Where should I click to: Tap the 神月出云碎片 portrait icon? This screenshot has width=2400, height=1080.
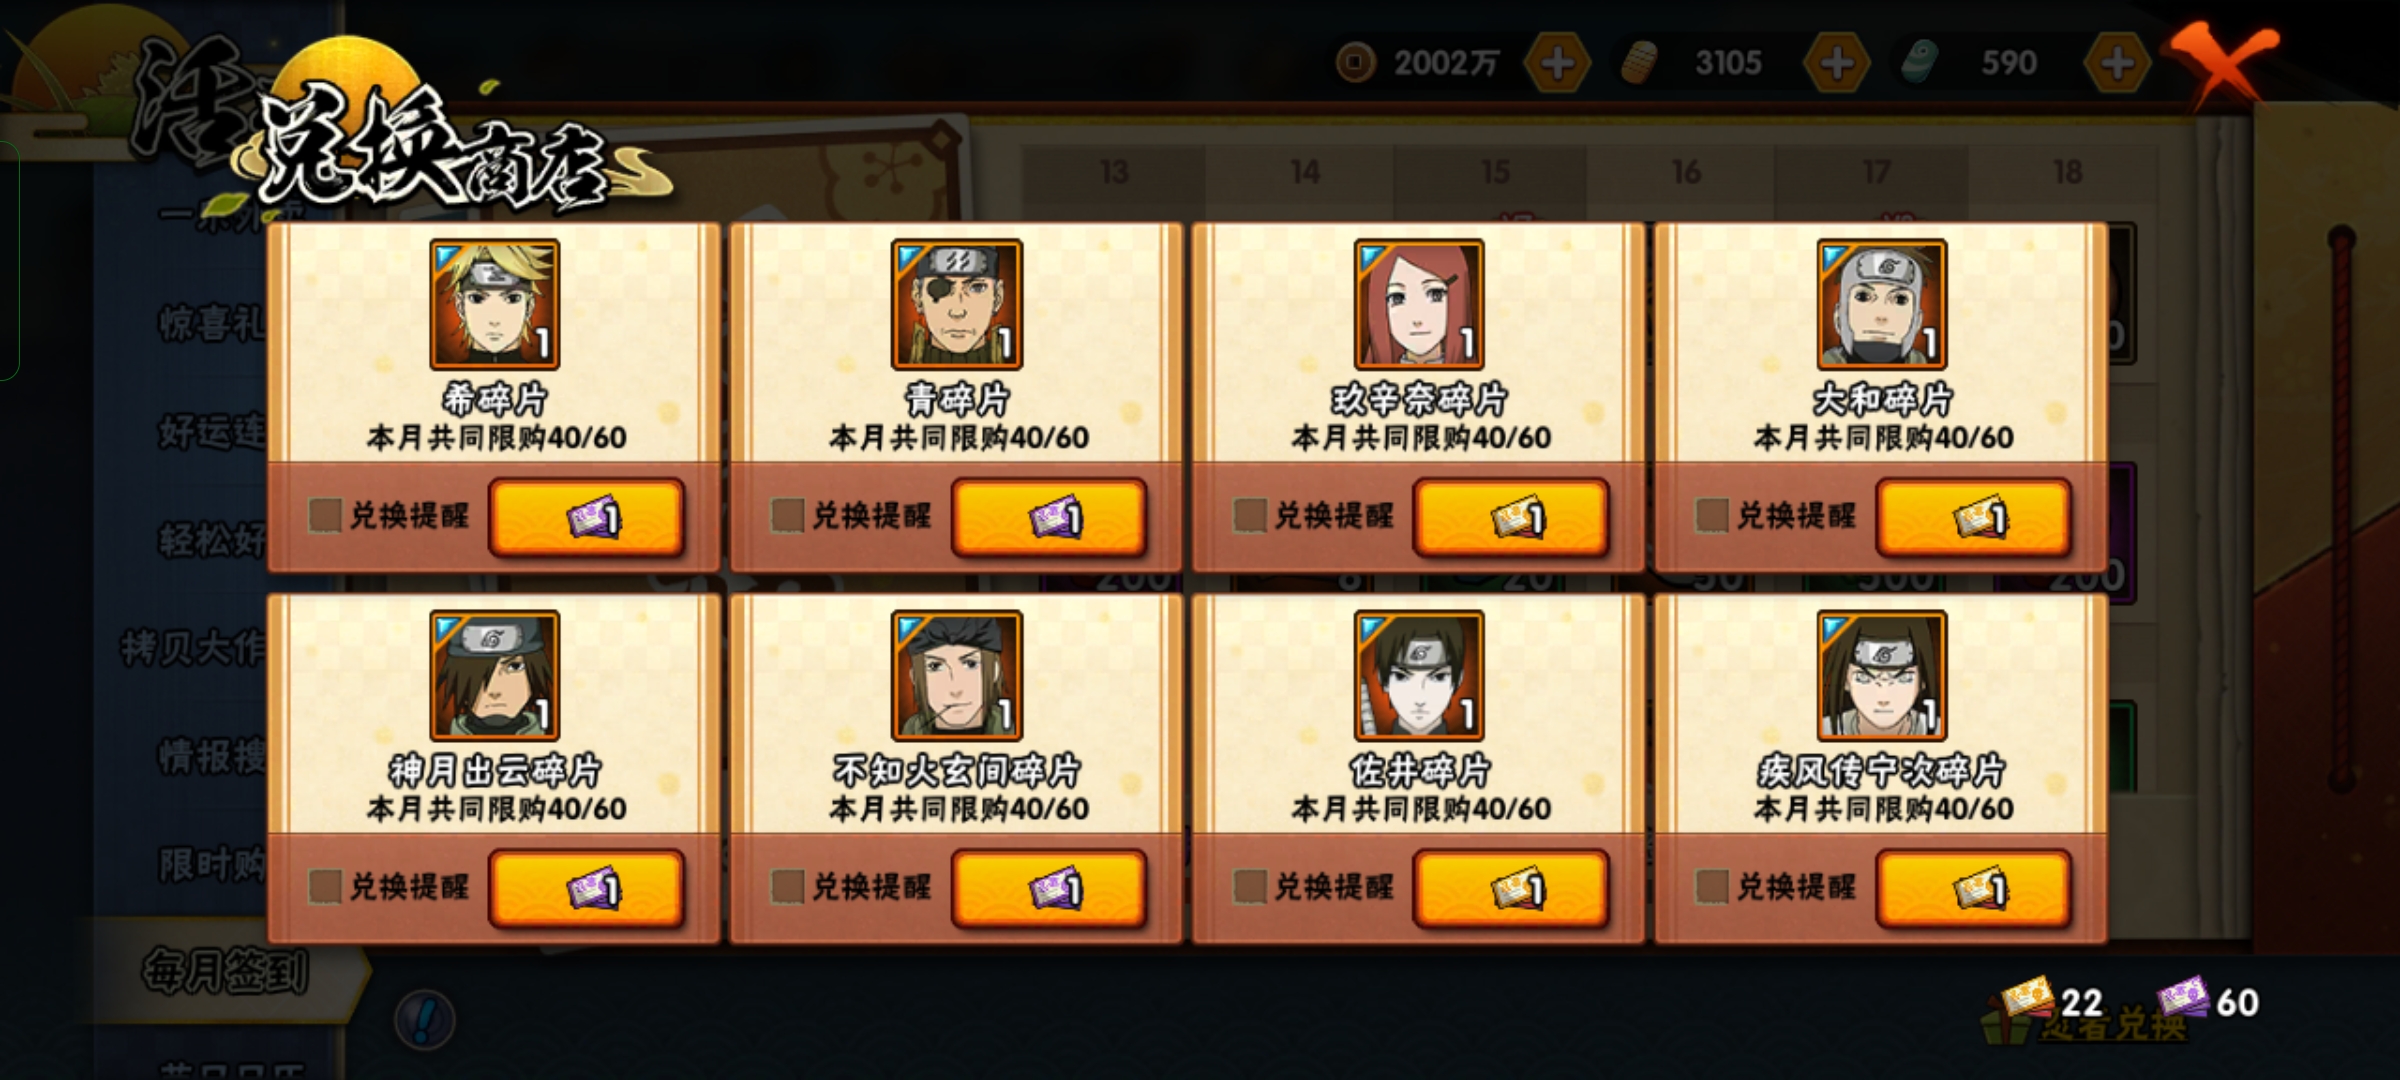[x=494, y=675]
